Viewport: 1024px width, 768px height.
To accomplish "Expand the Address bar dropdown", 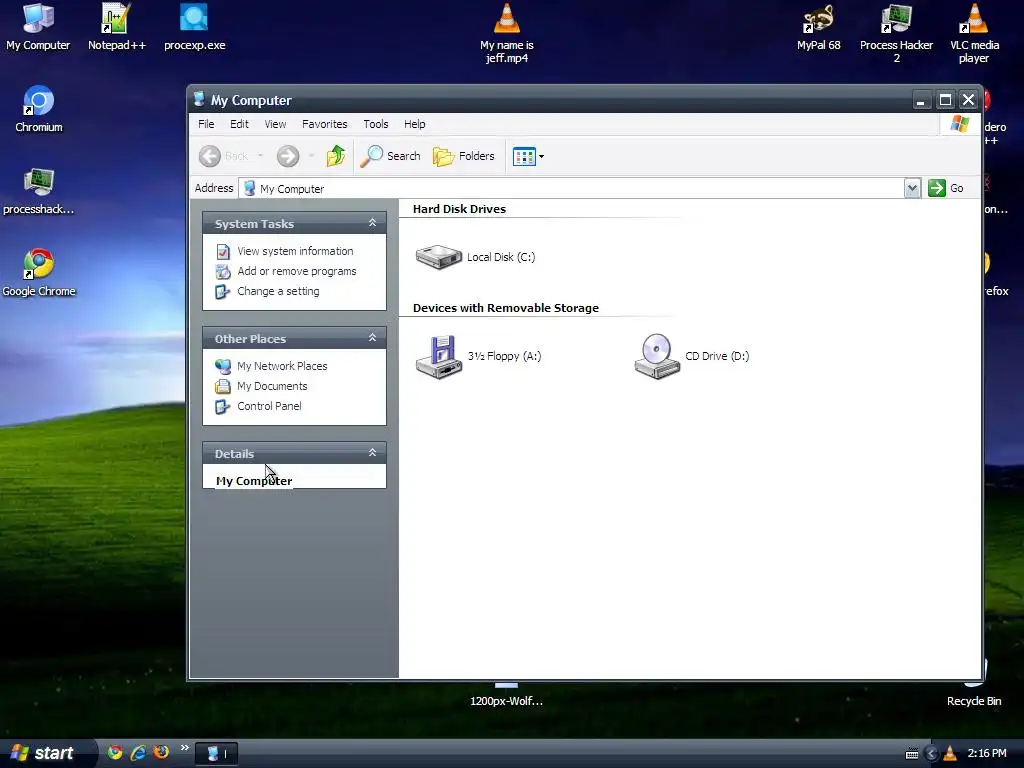I will (912, 188).
